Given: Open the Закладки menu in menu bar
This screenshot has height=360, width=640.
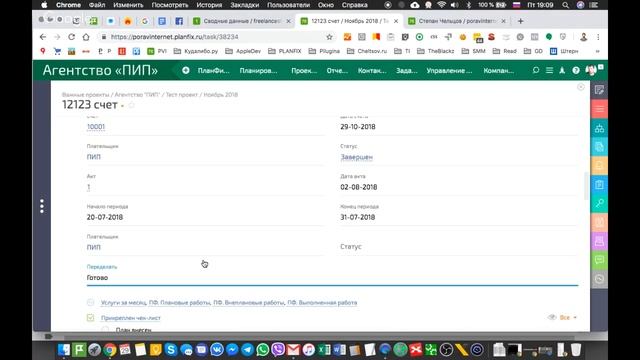Looking at the screenshot, I should (x=244, y=5).
